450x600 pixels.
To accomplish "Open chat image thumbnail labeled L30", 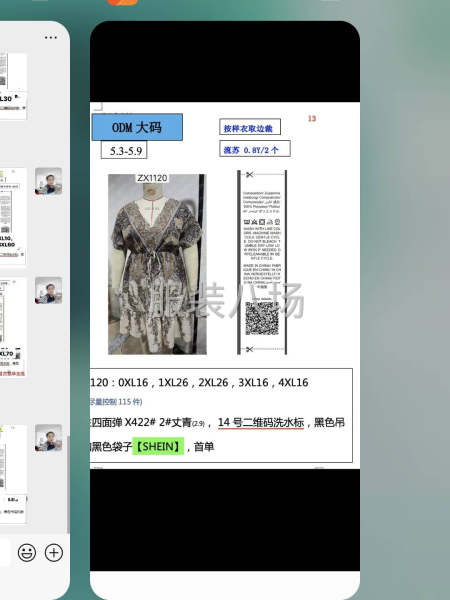I will [13, 86].
